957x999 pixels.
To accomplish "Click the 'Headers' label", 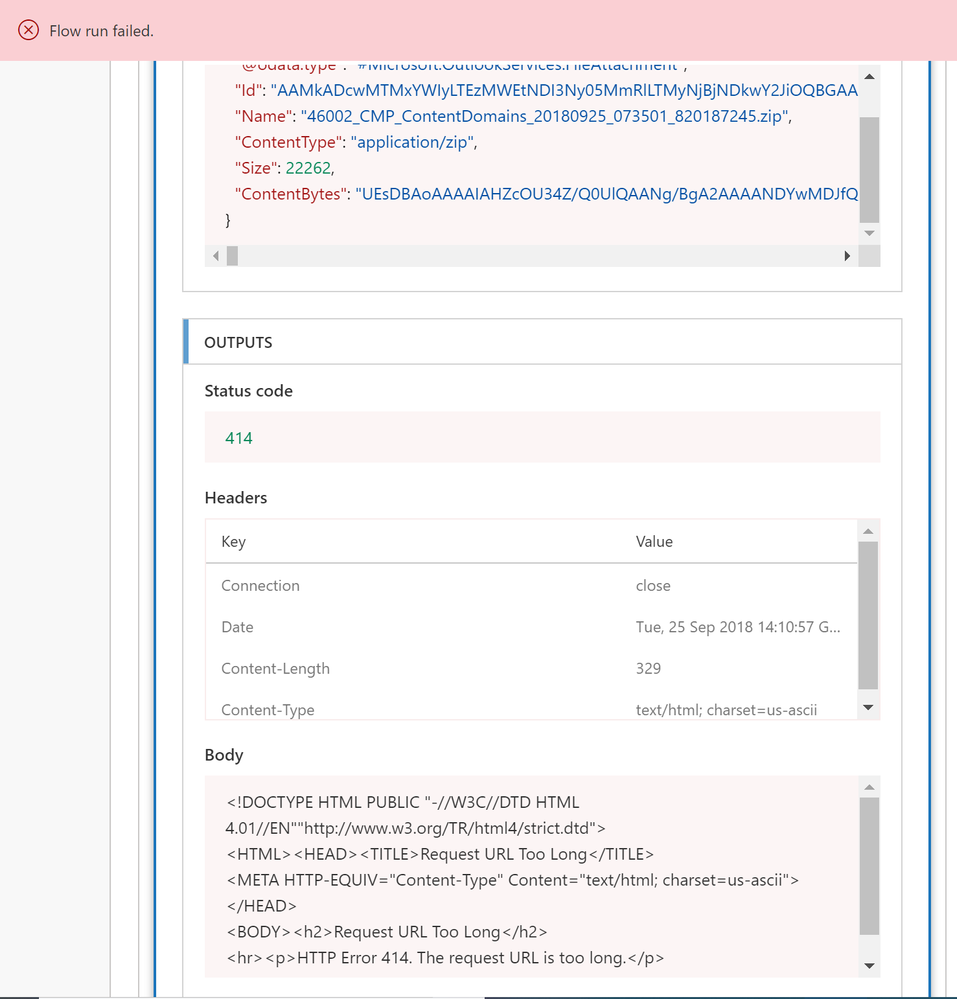I will (x=236, y=498).
